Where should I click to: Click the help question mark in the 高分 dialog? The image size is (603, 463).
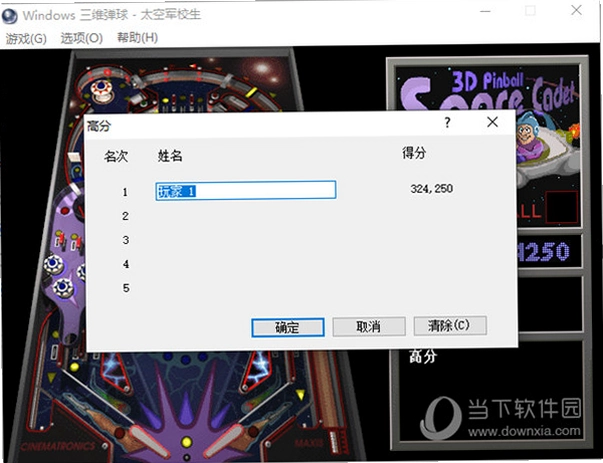[447, 123]
